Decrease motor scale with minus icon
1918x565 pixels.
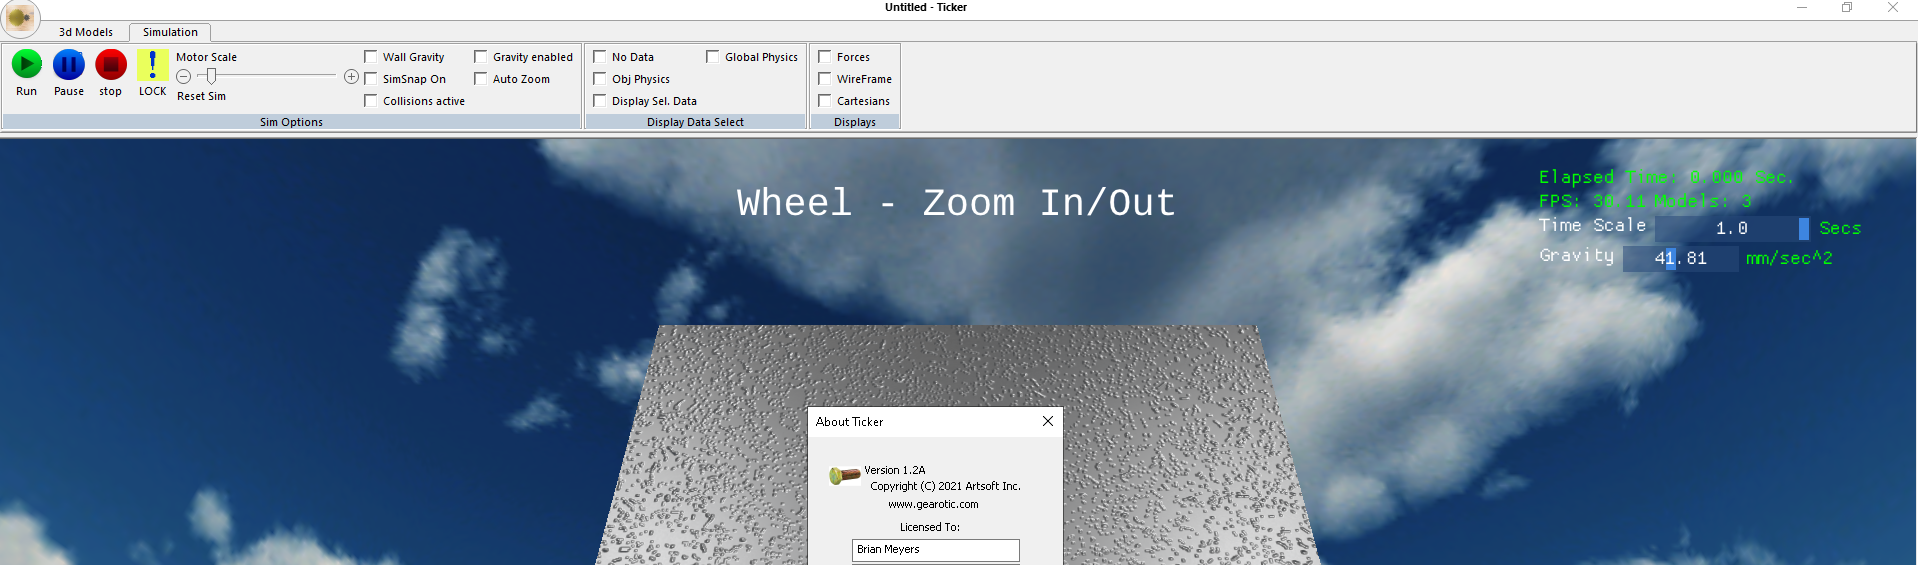(x=184, y=77)
